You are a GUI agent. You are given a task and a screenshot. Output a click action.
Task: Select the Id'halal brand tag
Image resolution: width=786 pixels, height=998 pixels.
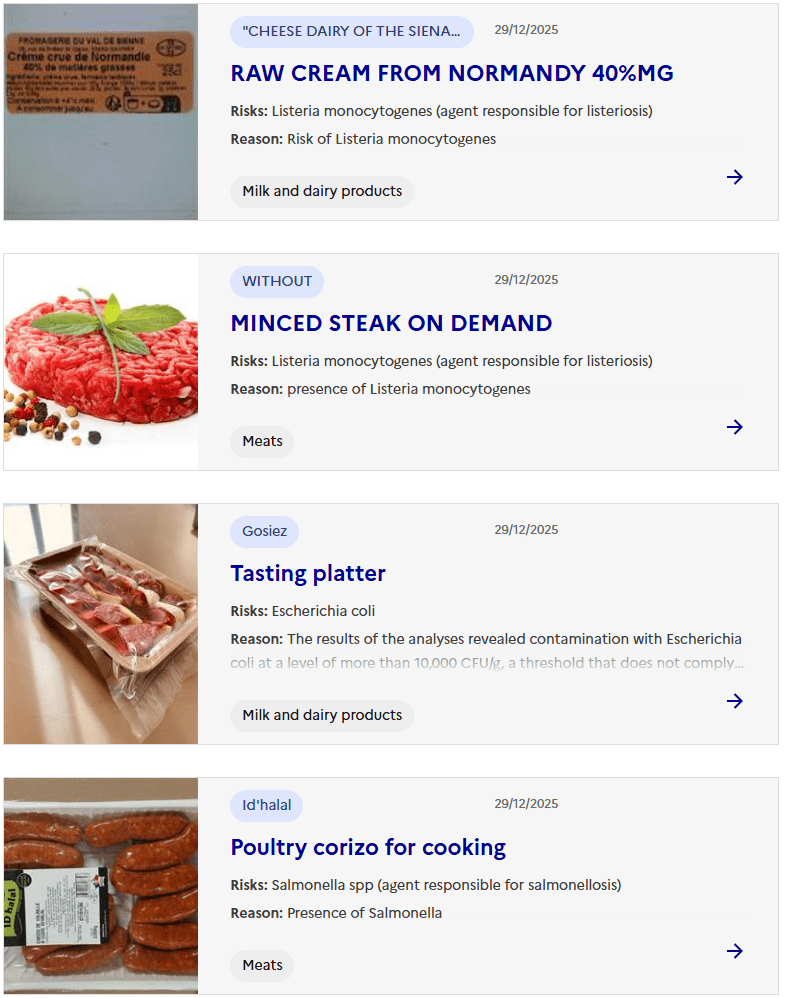pyautogui.click(x=266, y=805)
